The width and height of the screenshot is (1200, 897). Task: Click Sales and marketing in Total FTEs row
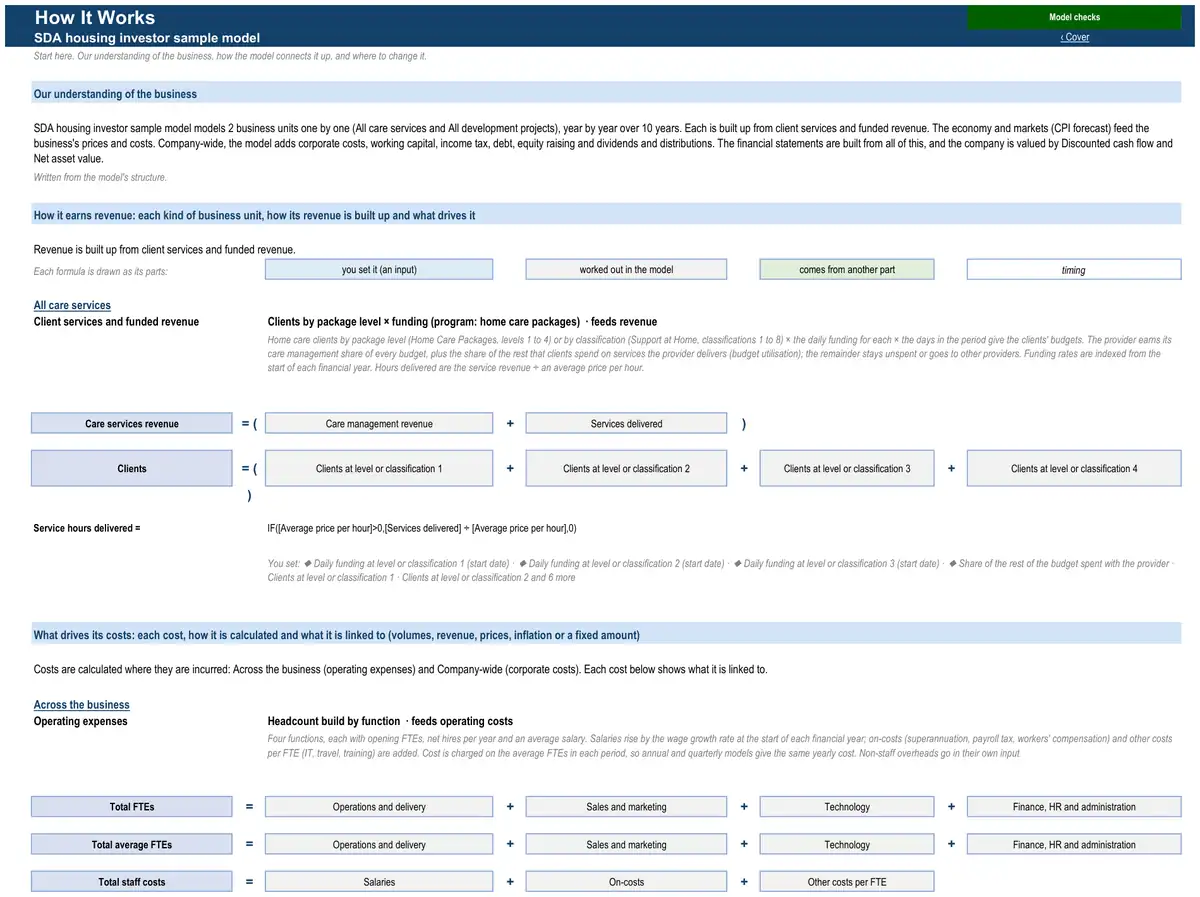click(626, 807)
